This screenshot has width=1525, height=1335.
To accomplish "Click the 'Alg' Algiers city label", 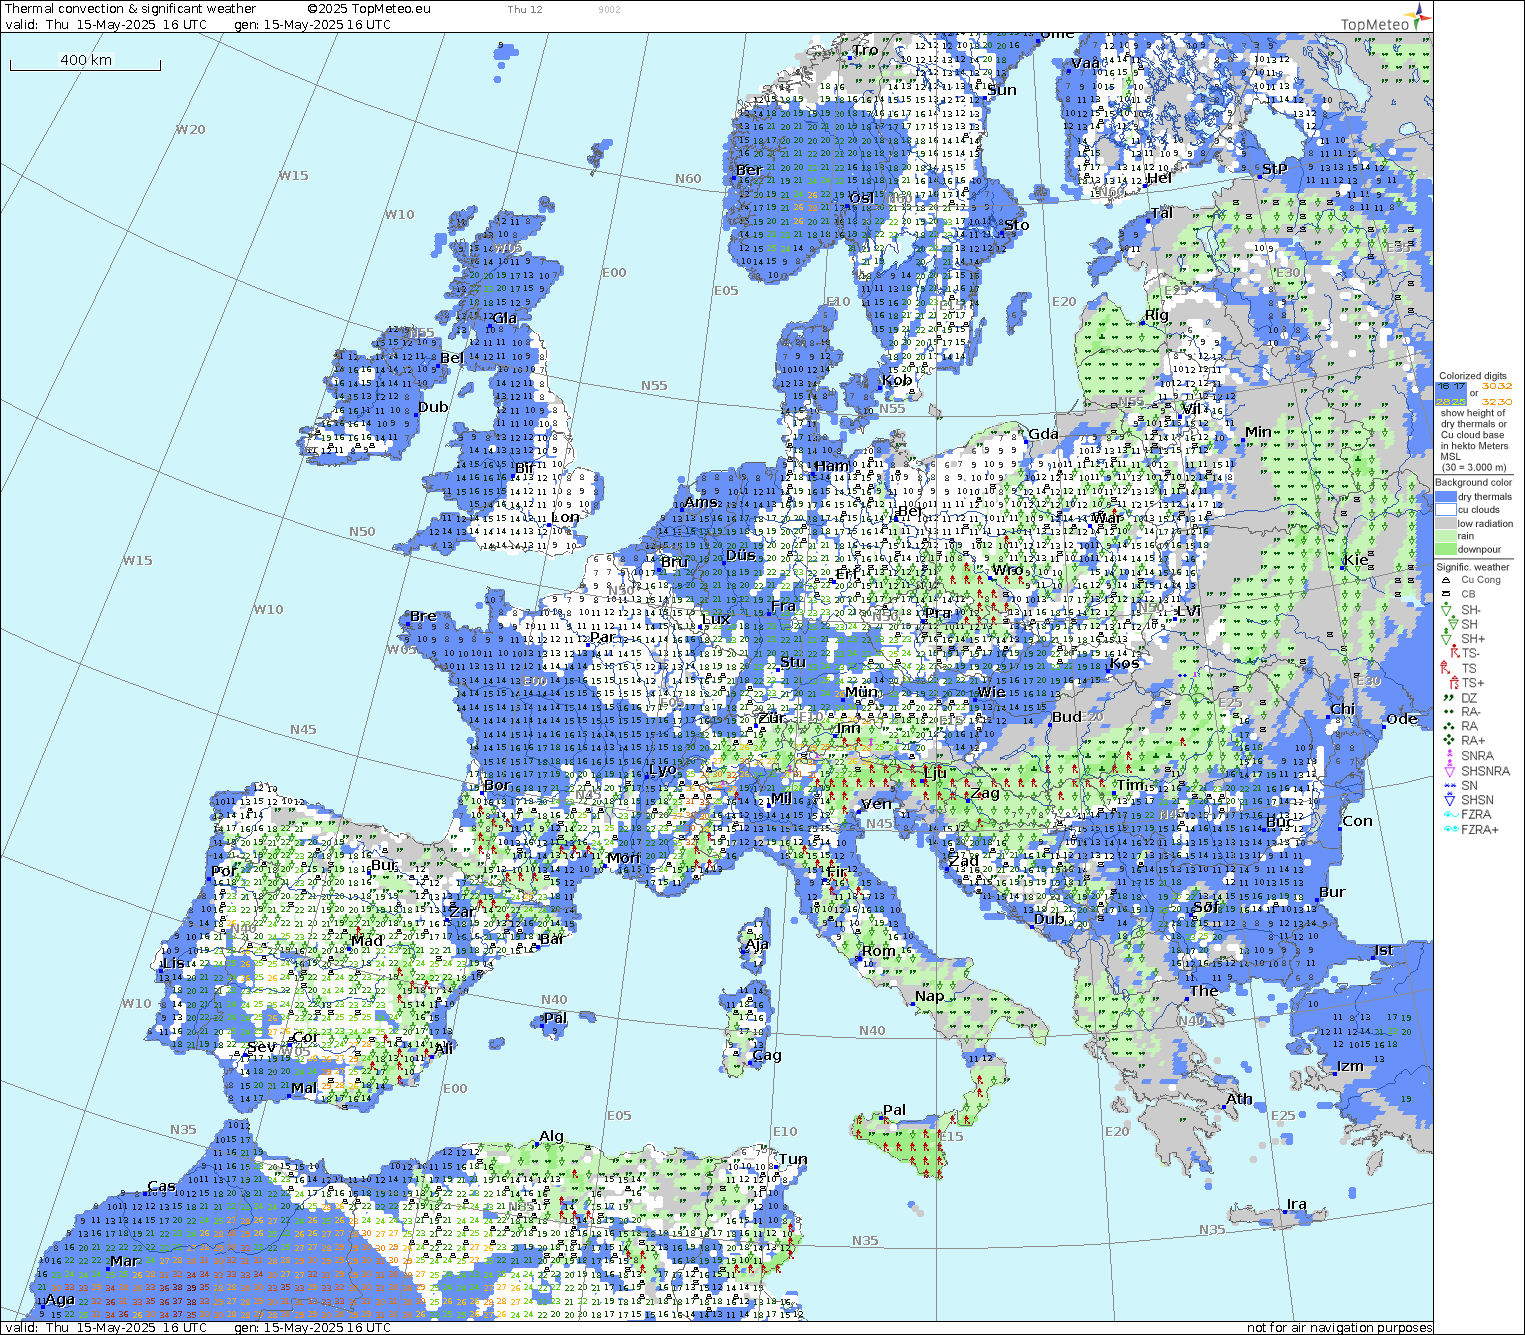I will [551, 1137].
